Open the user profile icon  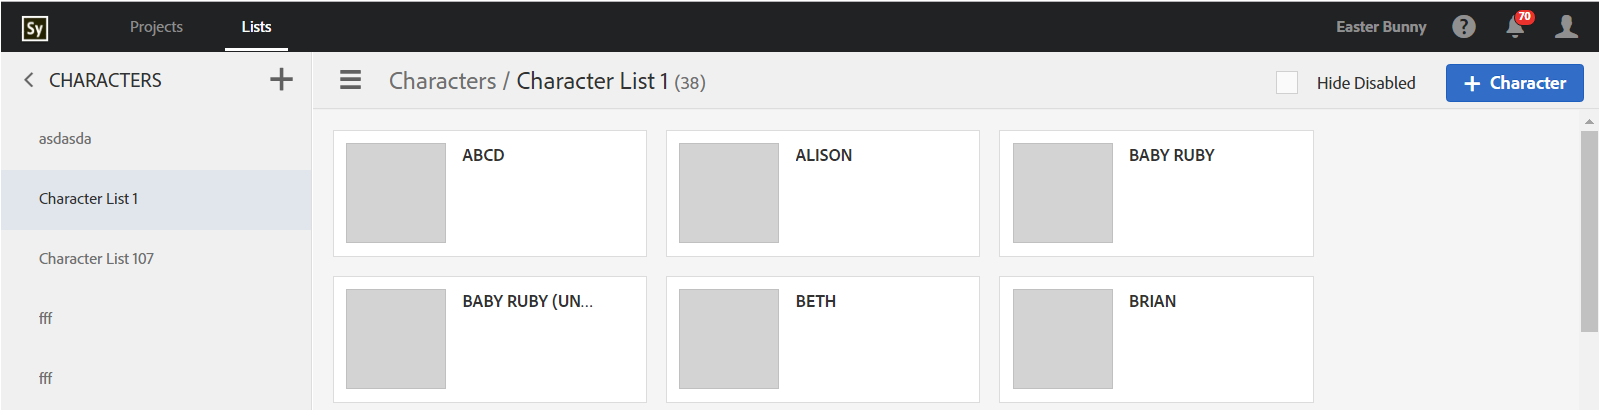1566,27
